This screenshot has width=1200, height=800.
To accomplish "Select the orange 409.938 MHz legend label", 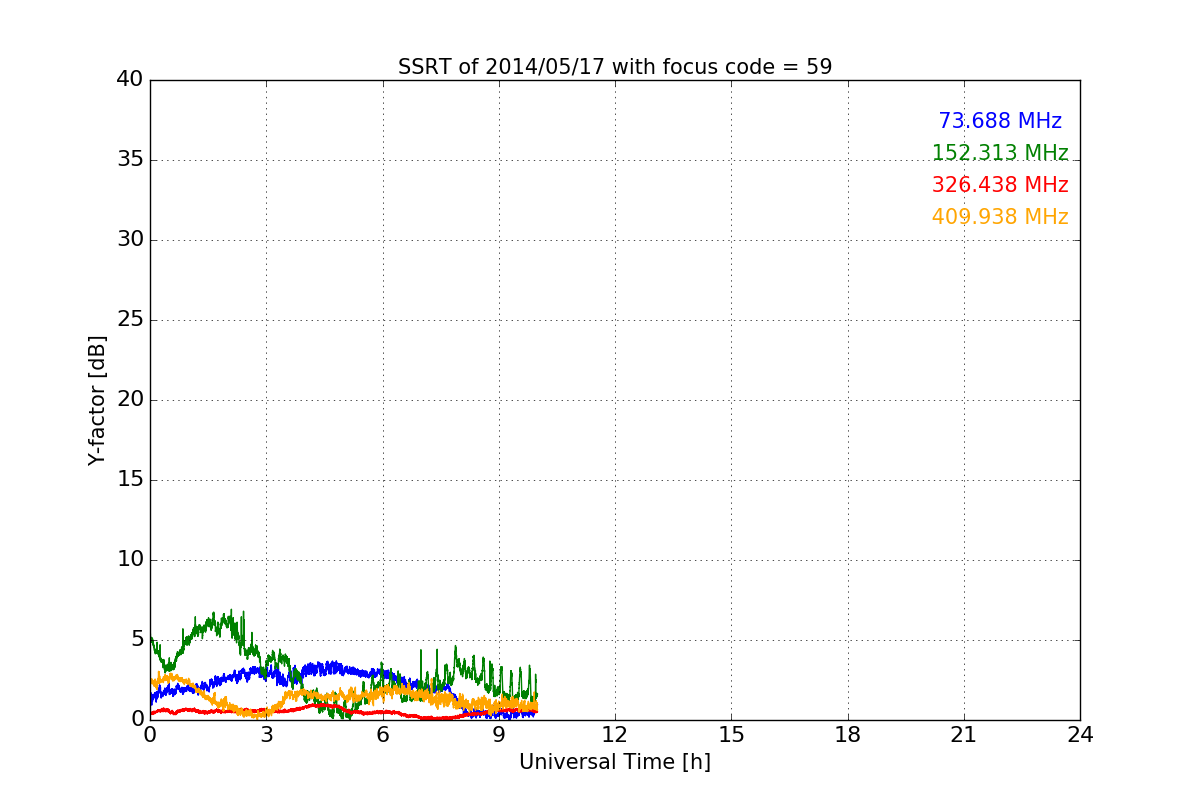I will pos(1000,217).
